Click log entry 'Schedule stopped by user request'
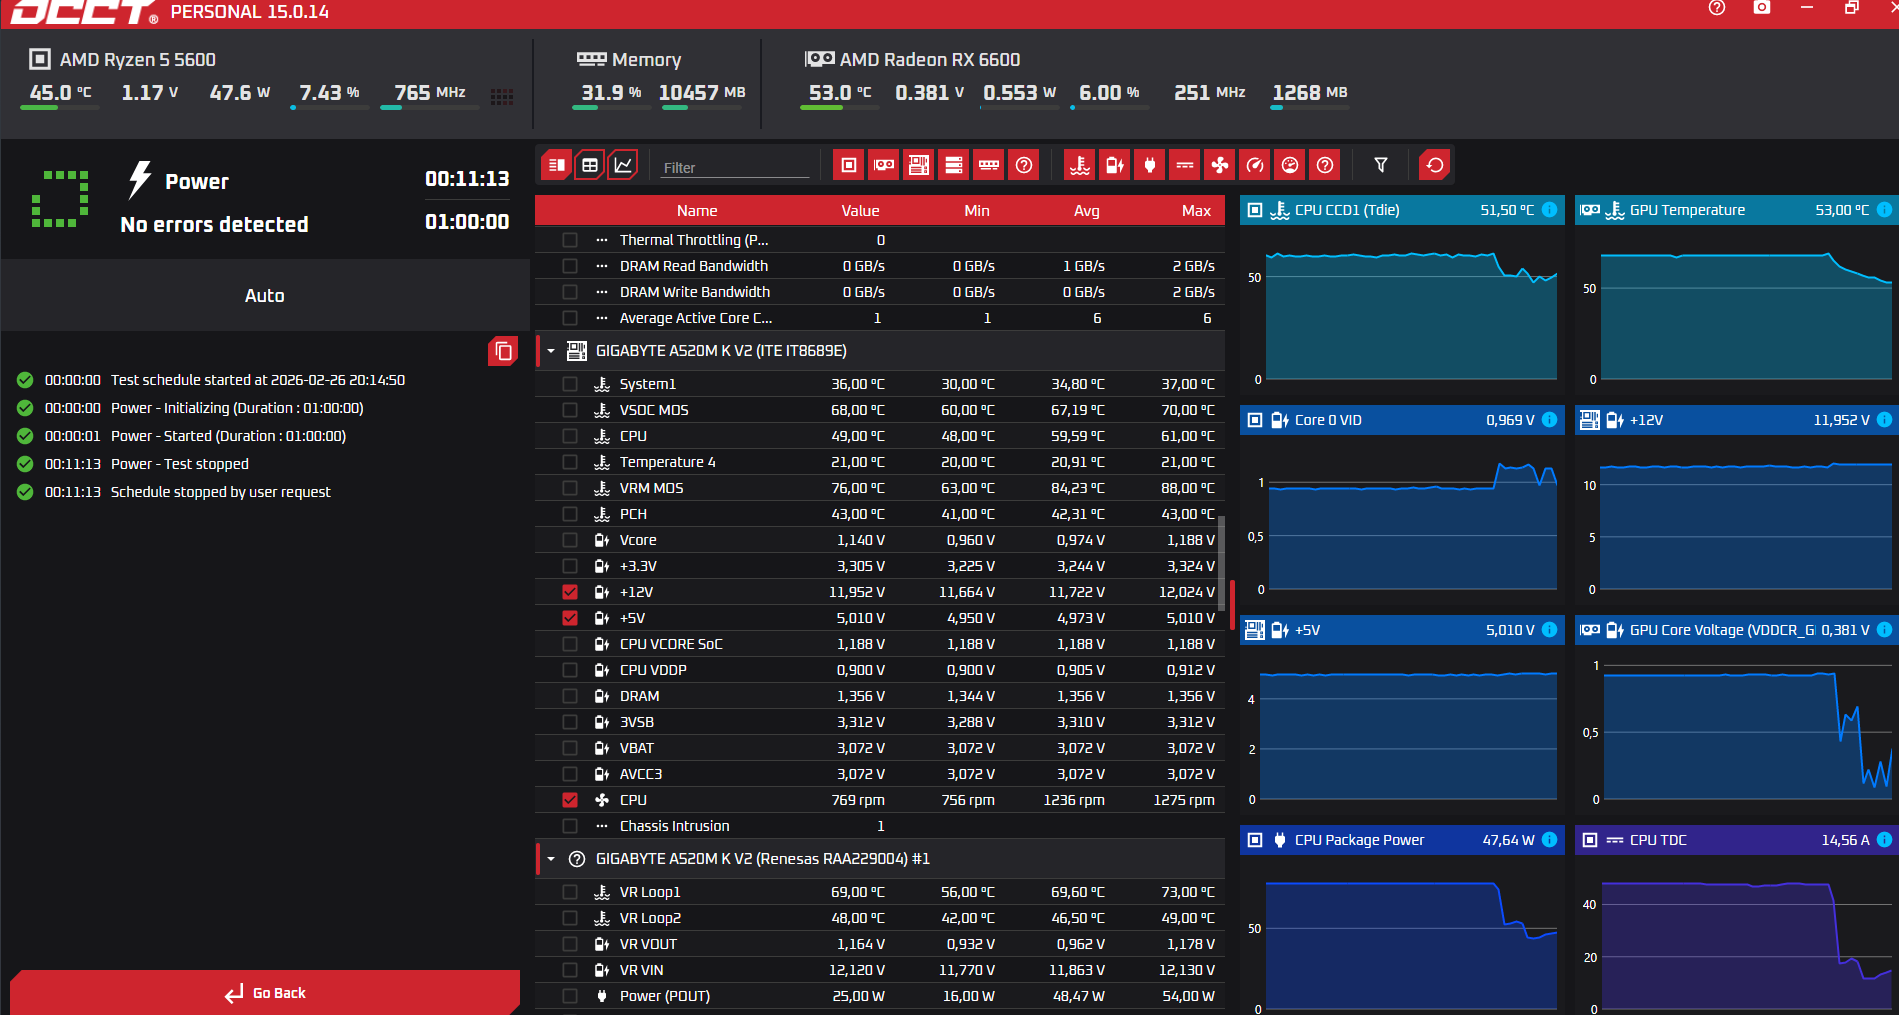The image size is (1899, 1015). point(221,492)
